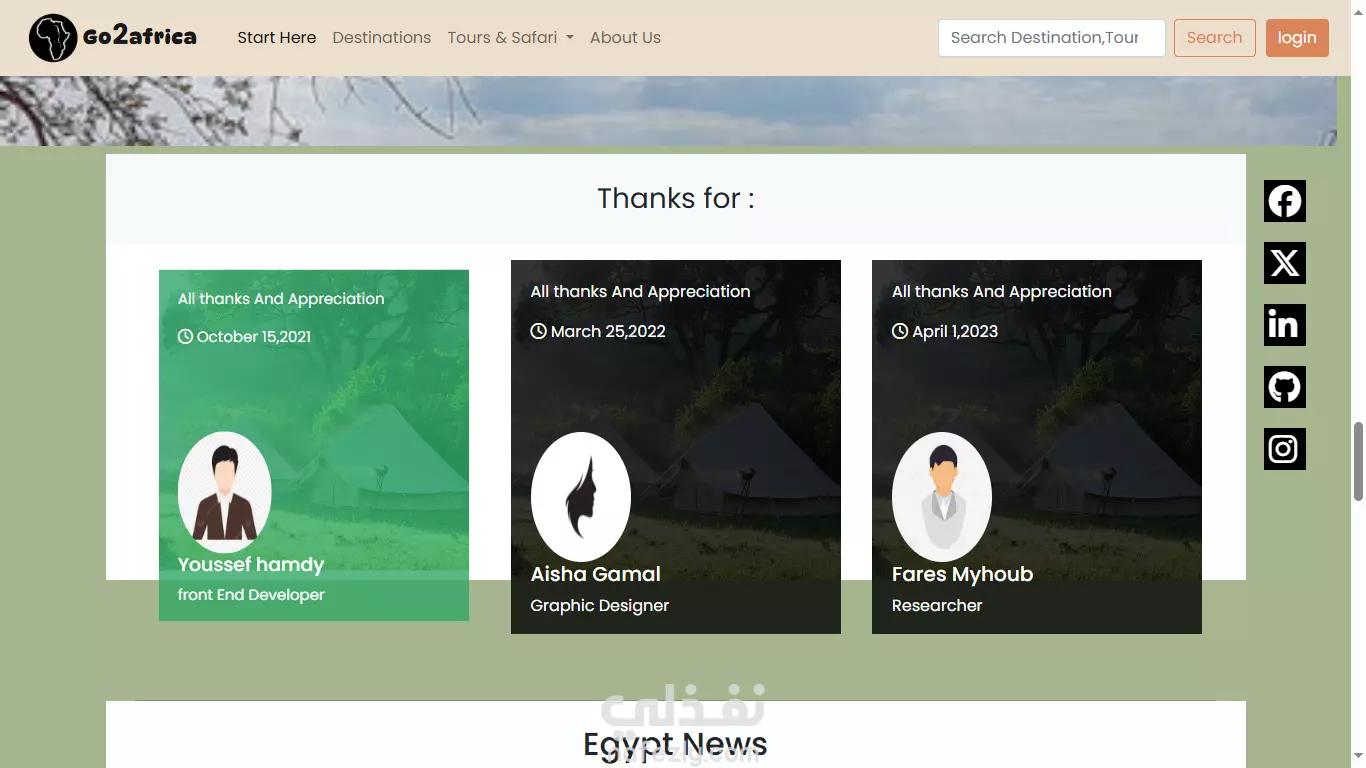Open the About Us page link
1366x768 pixels.
pos(625,38)
